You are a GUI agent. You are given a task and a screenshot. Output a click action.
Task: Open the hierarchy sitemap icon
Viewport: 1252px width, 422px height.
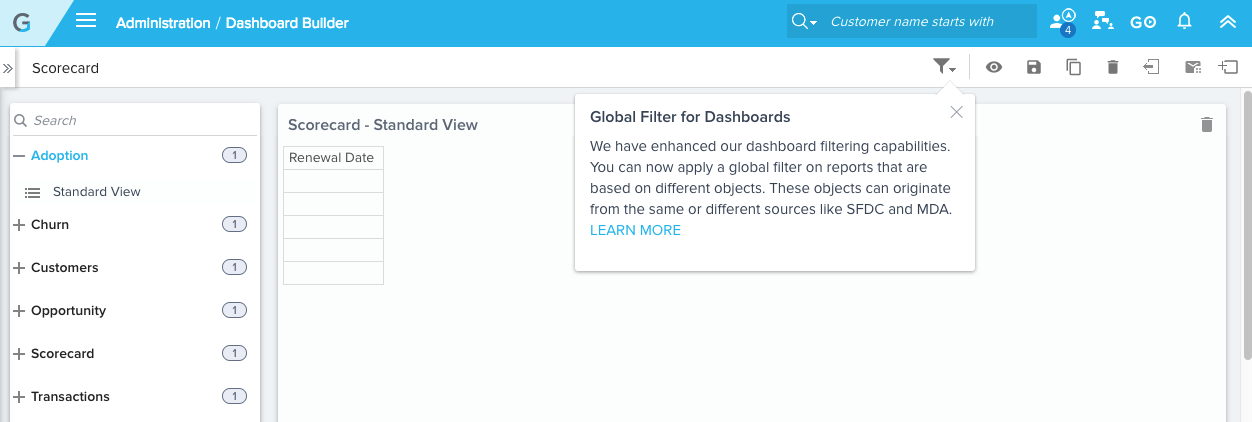pyautogui.click(x=1103, y=21)
